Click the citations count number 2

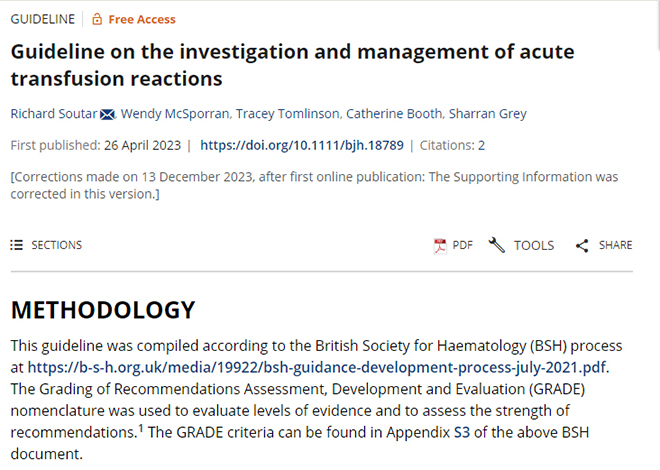481,145
